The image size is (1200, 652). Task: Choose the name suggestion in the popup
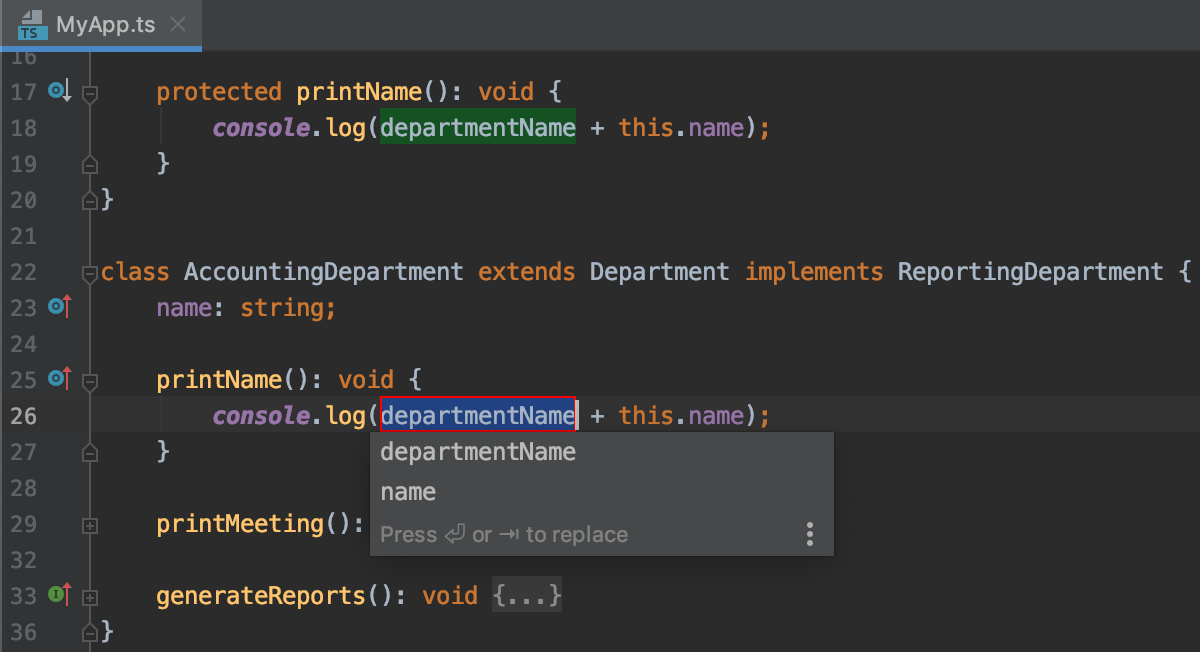[x=408, y=491]
